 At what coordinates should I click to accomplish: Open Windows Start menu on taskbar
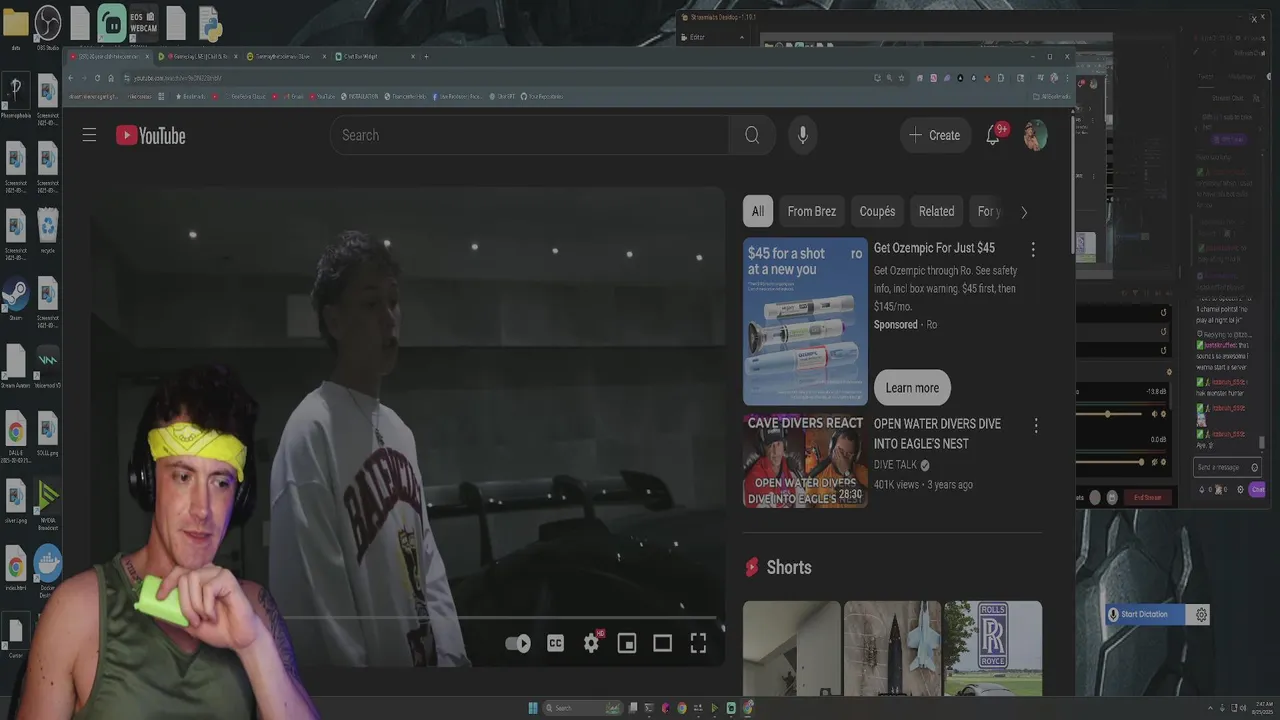coord(533,708)
